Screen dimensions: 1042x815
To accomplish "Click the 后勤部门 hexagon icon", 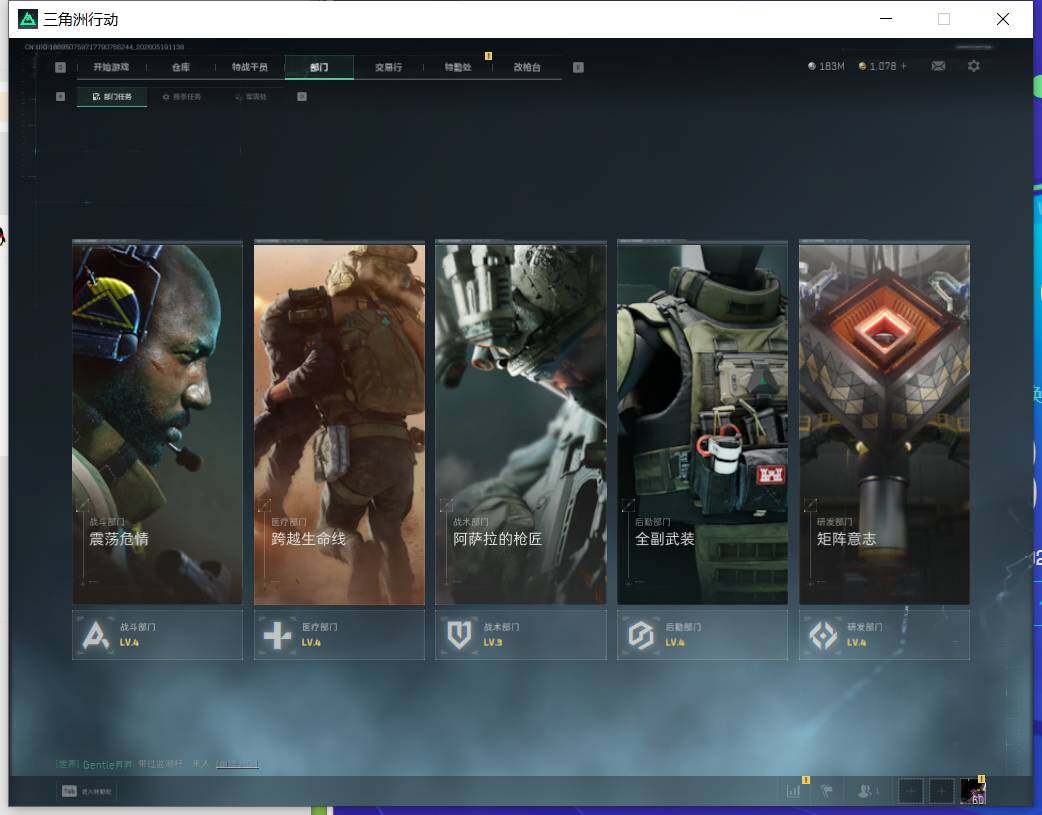I will pos(641,636).
